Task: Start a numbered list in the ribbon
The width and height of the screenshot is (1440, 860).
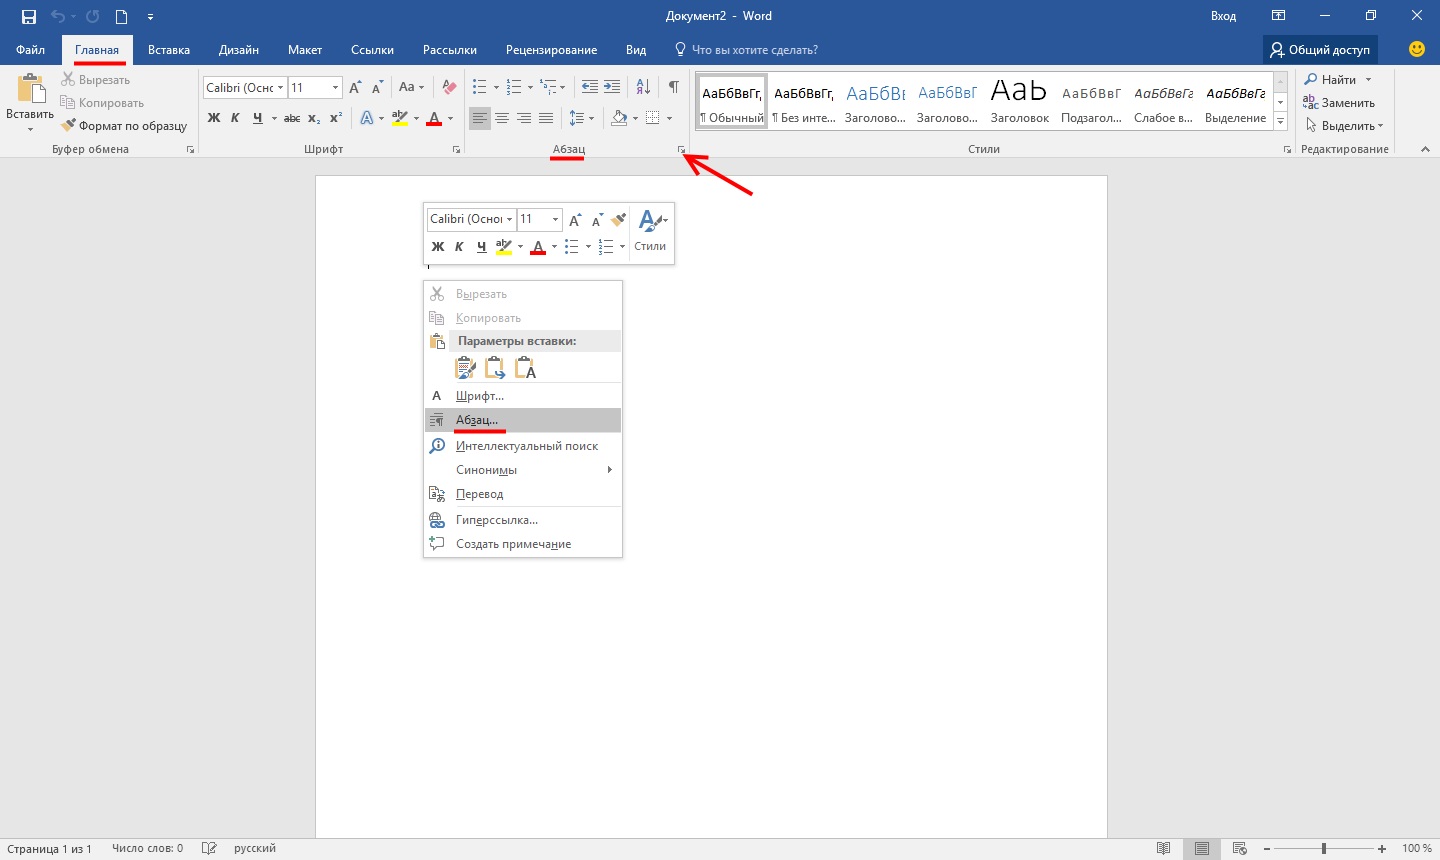Action: (514, 87)
